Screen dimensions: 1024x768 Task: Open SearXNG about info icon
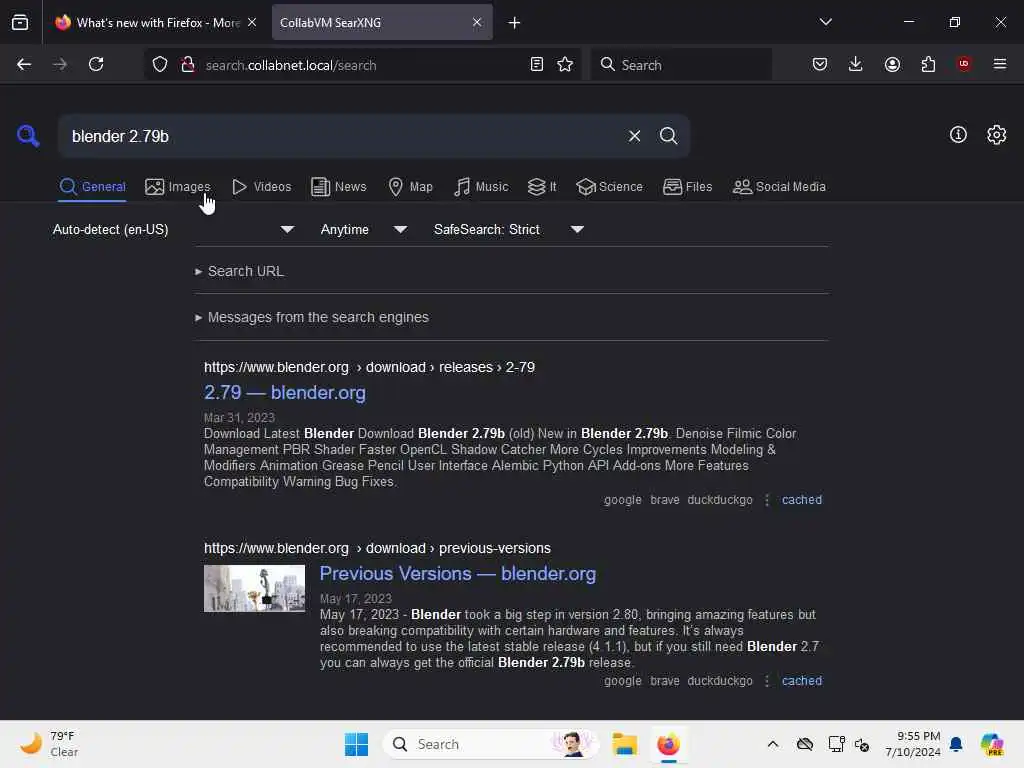click(958, 135)
